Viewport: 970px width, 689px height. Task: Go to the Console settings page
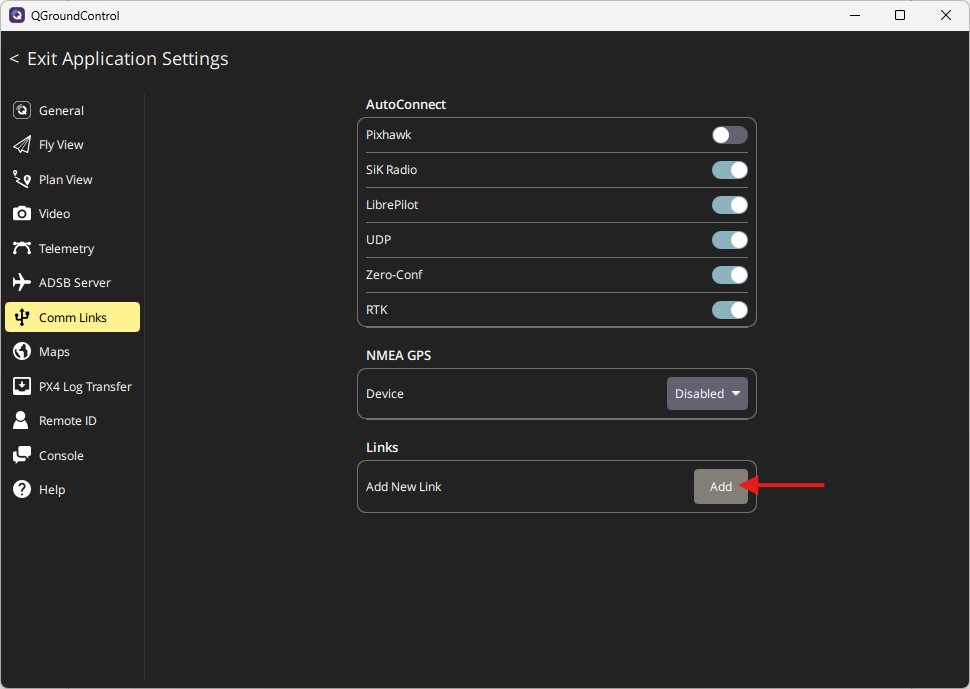[61, 455]
